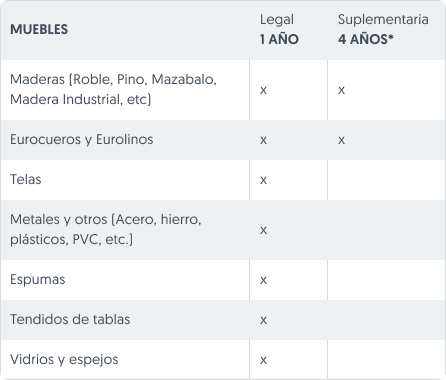This screenshot has height=380, width=446.
Task: Click the Legal x mark for Espumas
Action: tap(263, 280)
